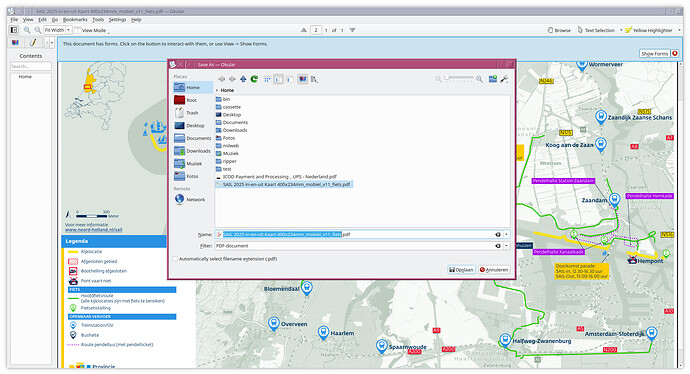The width and height of the screenshot is (690, 374).
Task: Open the Bookmarks menu in Okular
Action: (75, 20)
